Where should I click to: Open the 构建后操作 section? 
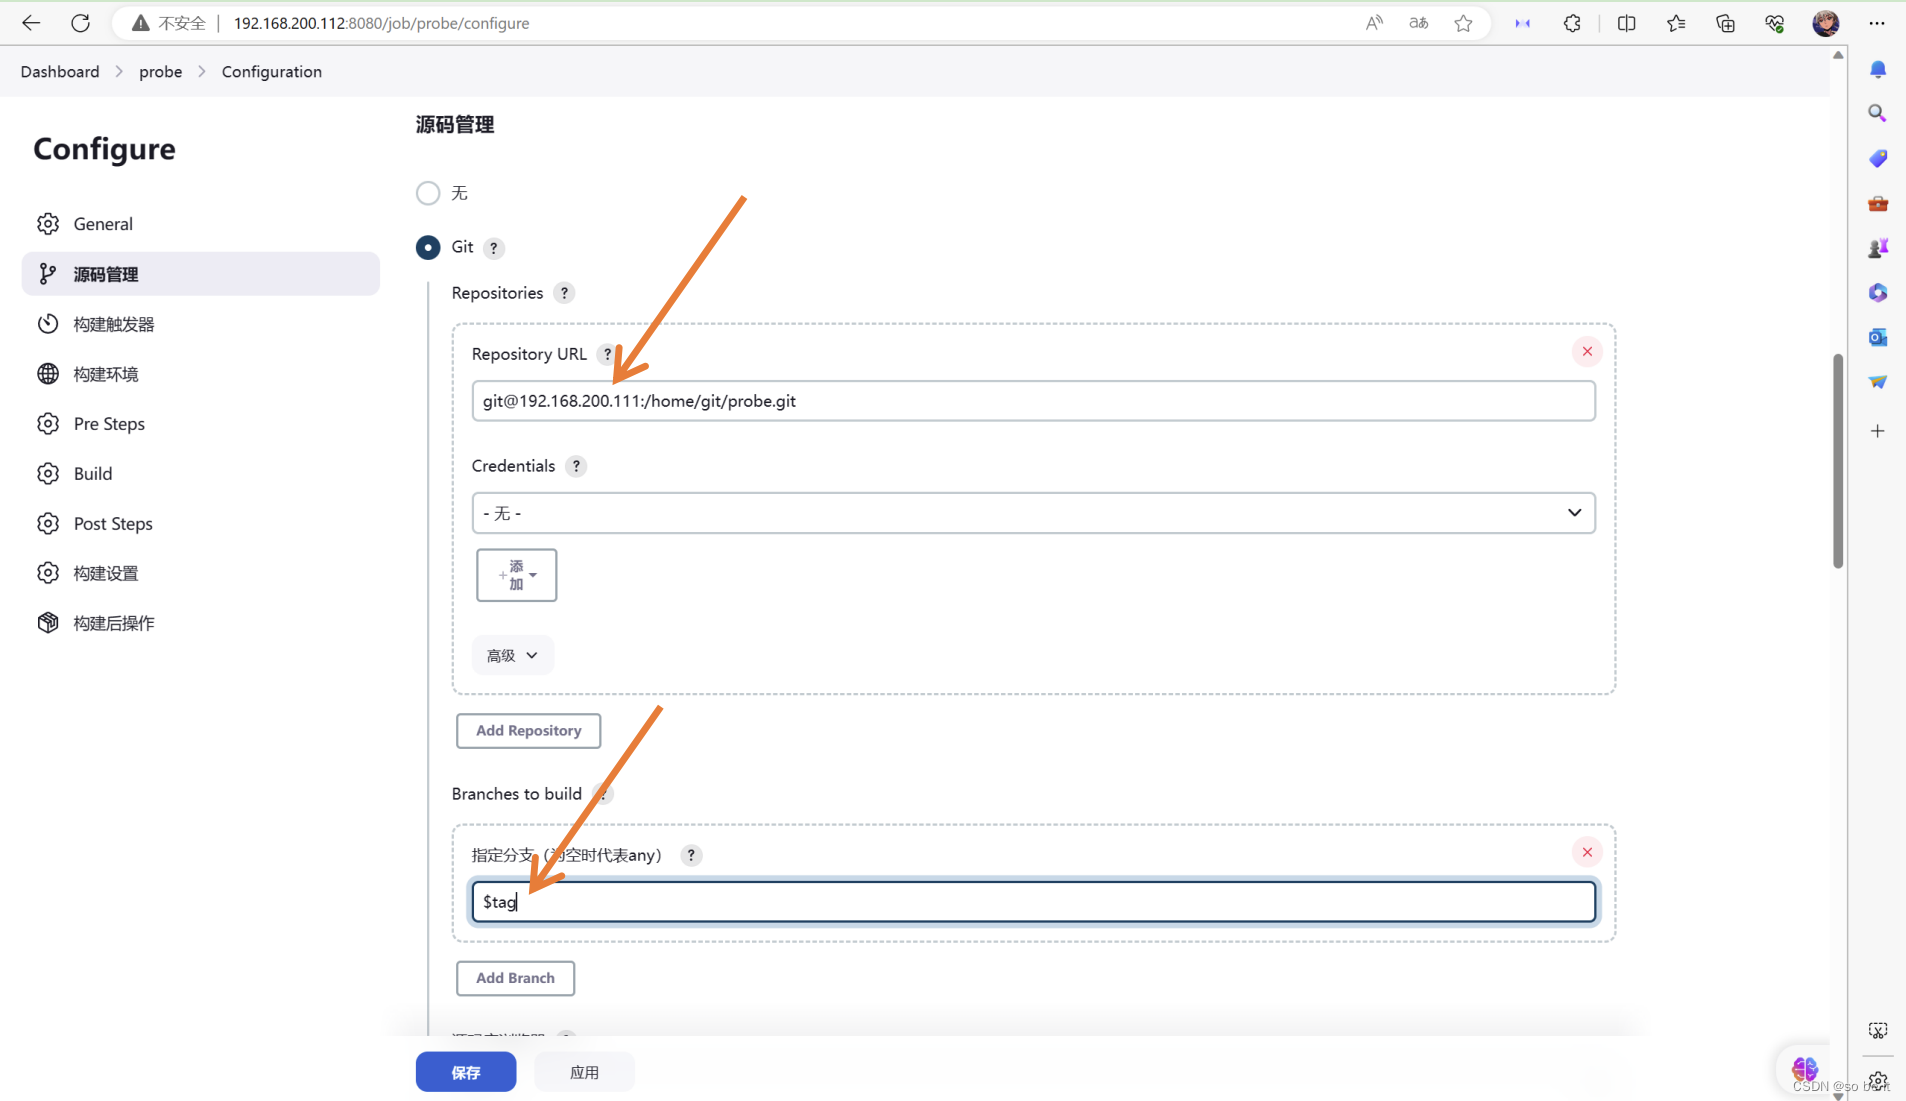[x=200, y=623]
